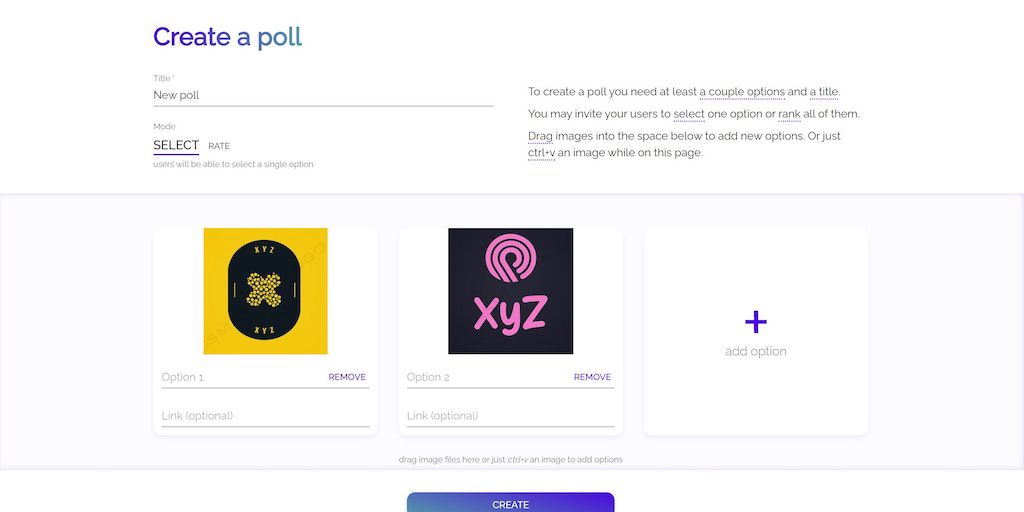Screen dimensions: 1024x512
Task: Remove Option 2 from the poll
Action: (592, 377)
